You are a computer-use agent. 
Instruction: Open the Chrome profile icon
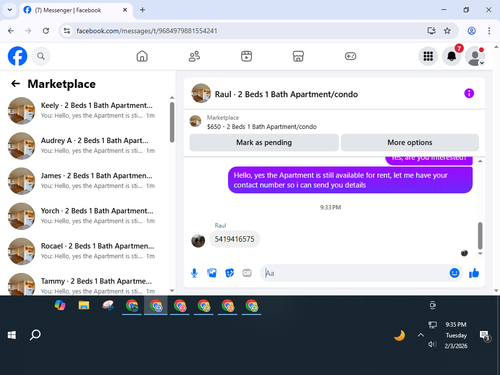point(471,31)
